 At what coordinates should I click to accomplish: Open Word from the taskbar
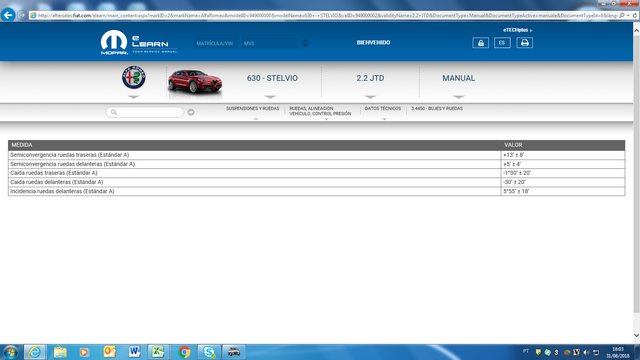pyautogui.click(x=134, y=352)
